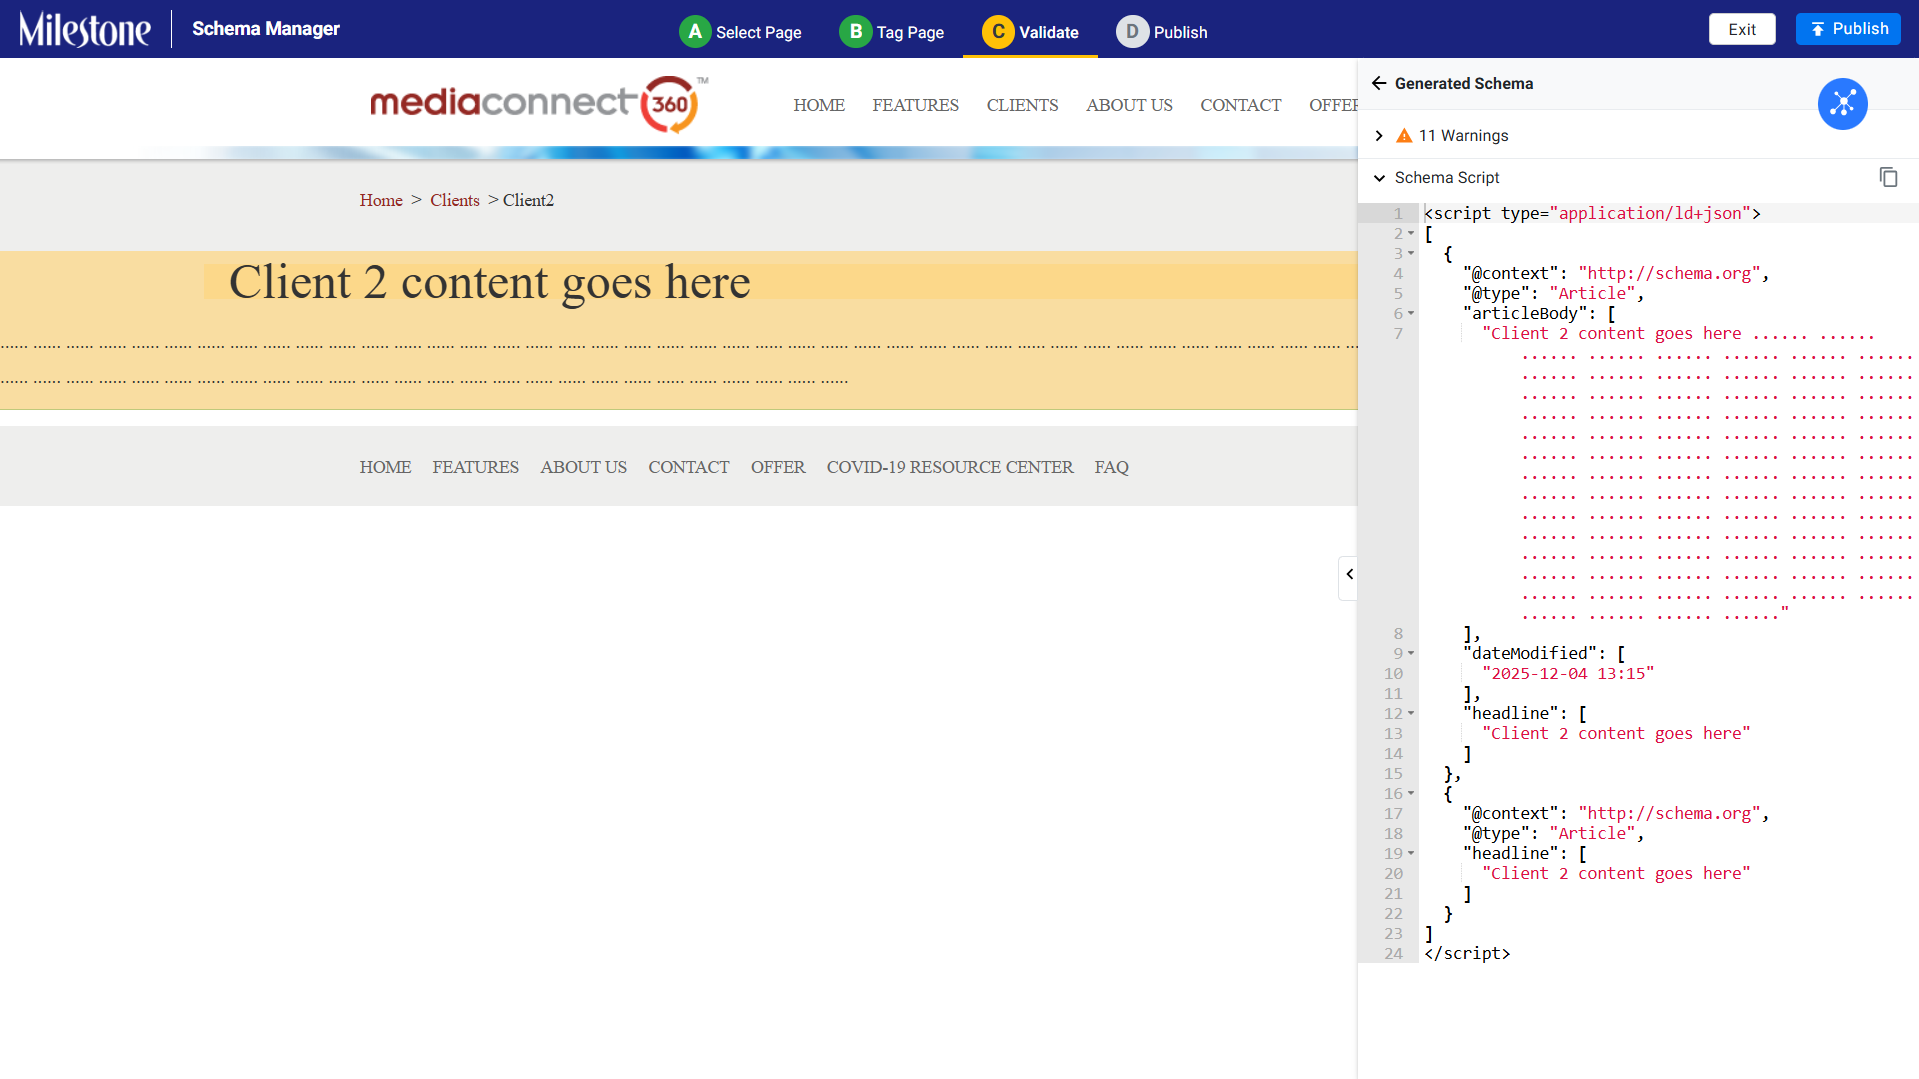Click step C circle badge
The height and width of the screenshot is (1079, 1919).
coord(998,32)
